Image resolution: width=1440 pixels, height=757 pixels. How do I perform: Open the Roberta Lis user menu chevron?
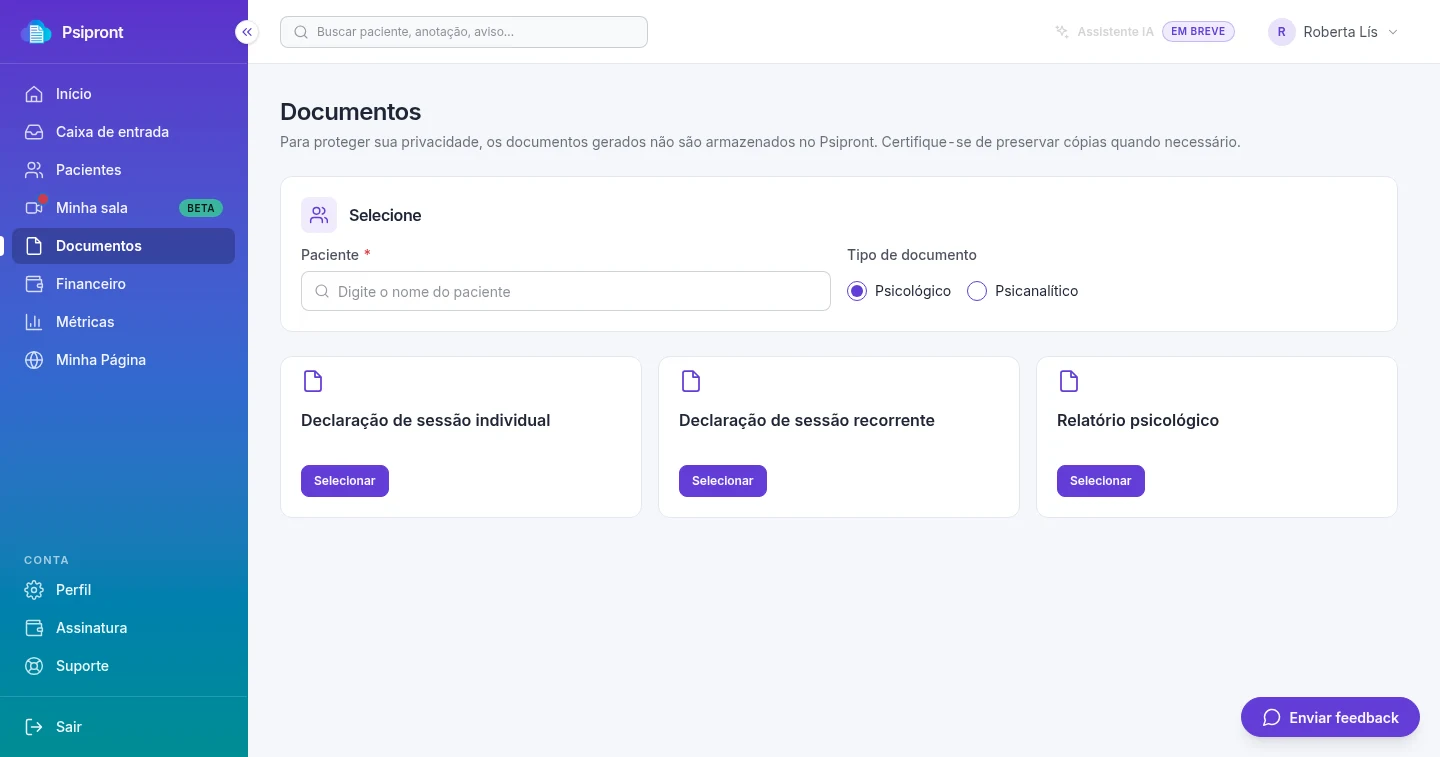(1393, 32)
